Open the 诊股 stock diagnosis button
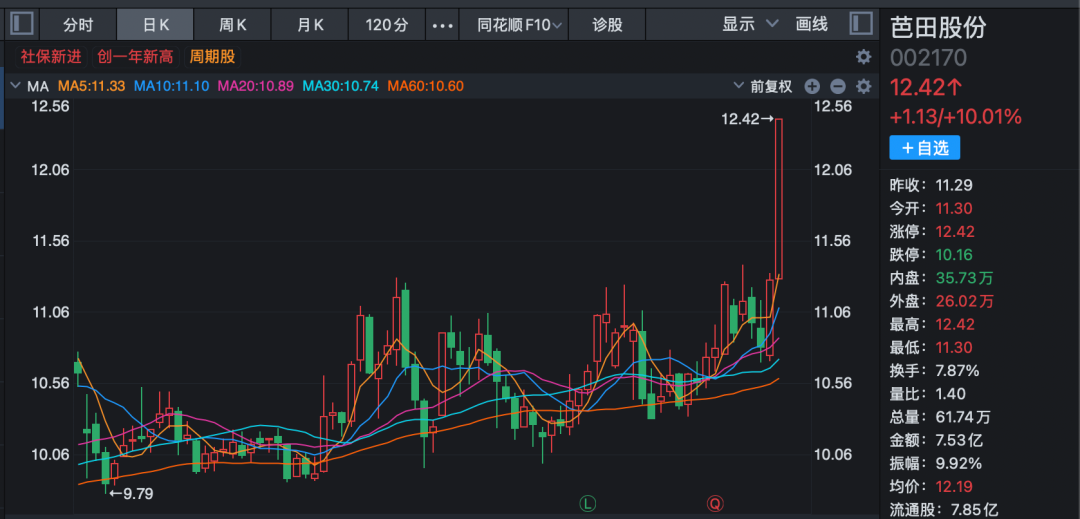 607,25
